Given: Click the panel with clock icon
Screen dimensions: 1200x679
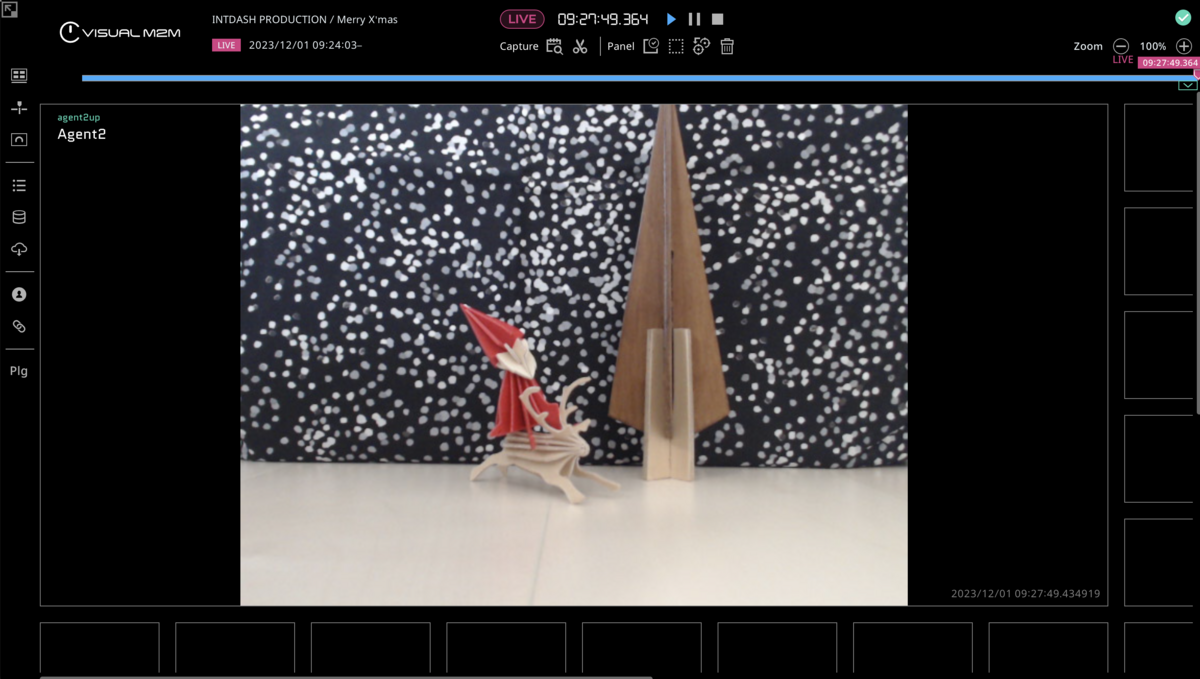Looking at the screenshot, I should click(651, 46).
